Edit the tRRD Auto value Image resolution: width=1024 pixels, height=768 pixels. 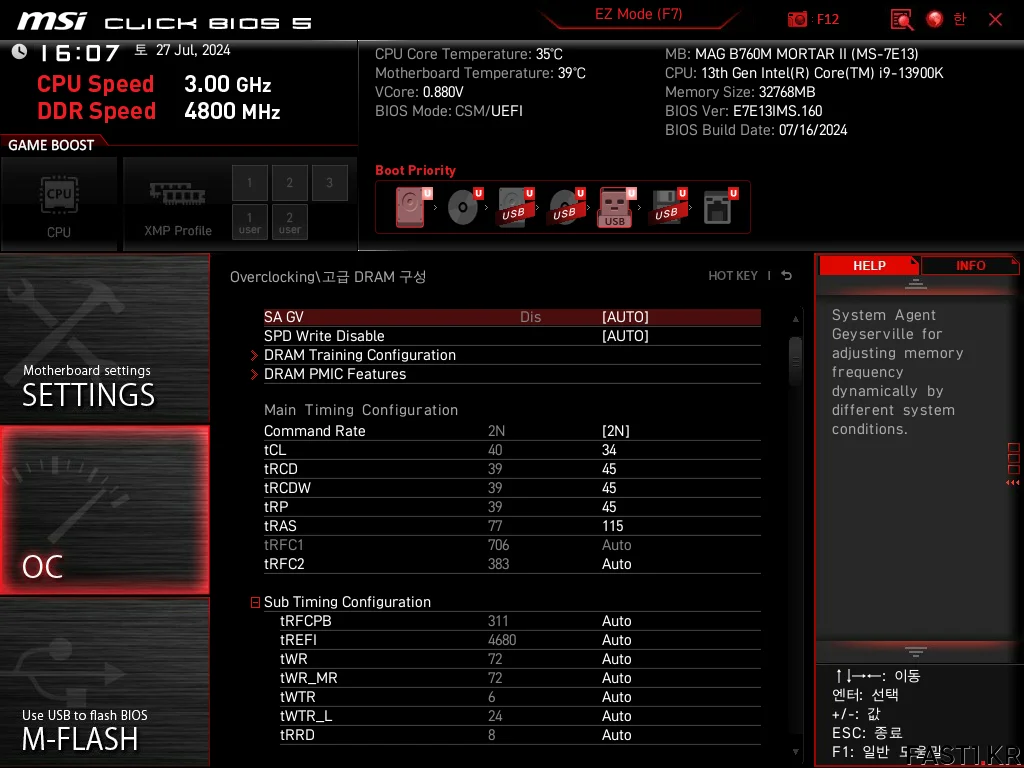click(616, 735)
